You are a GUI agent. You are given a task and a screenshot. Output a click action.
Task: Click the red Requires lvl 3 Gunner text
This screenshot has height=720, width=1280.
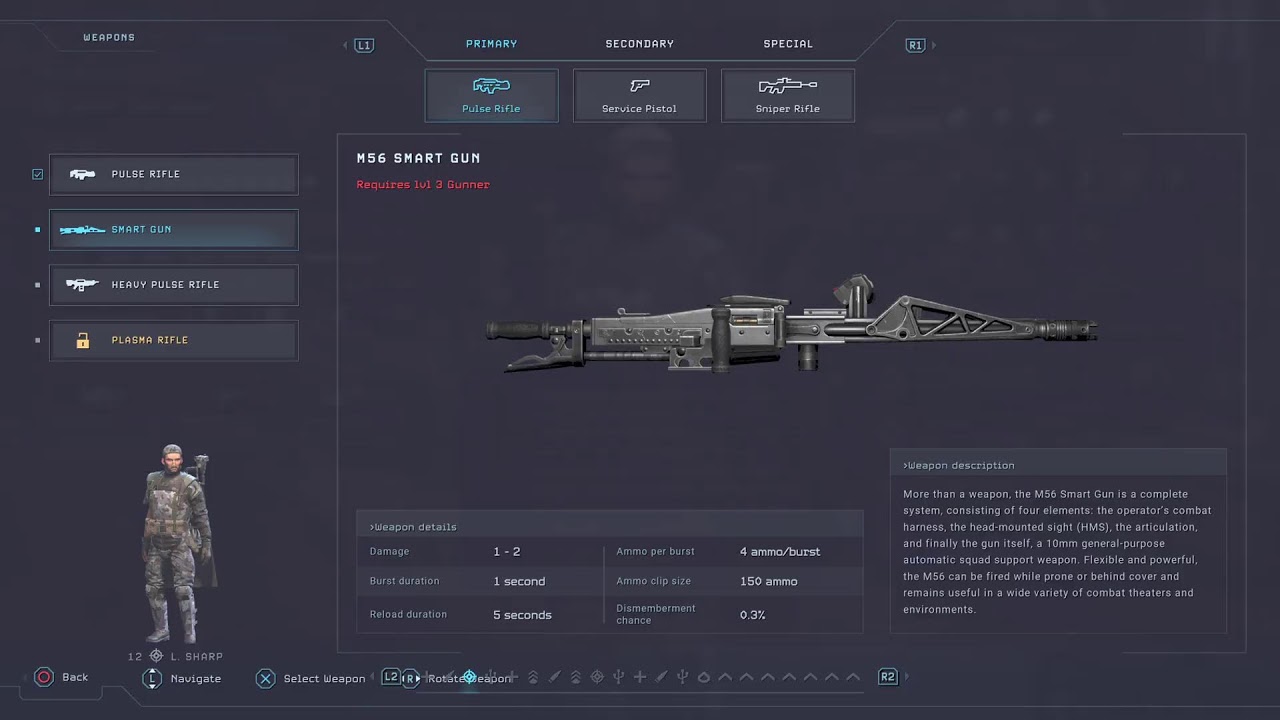(423, 185)
